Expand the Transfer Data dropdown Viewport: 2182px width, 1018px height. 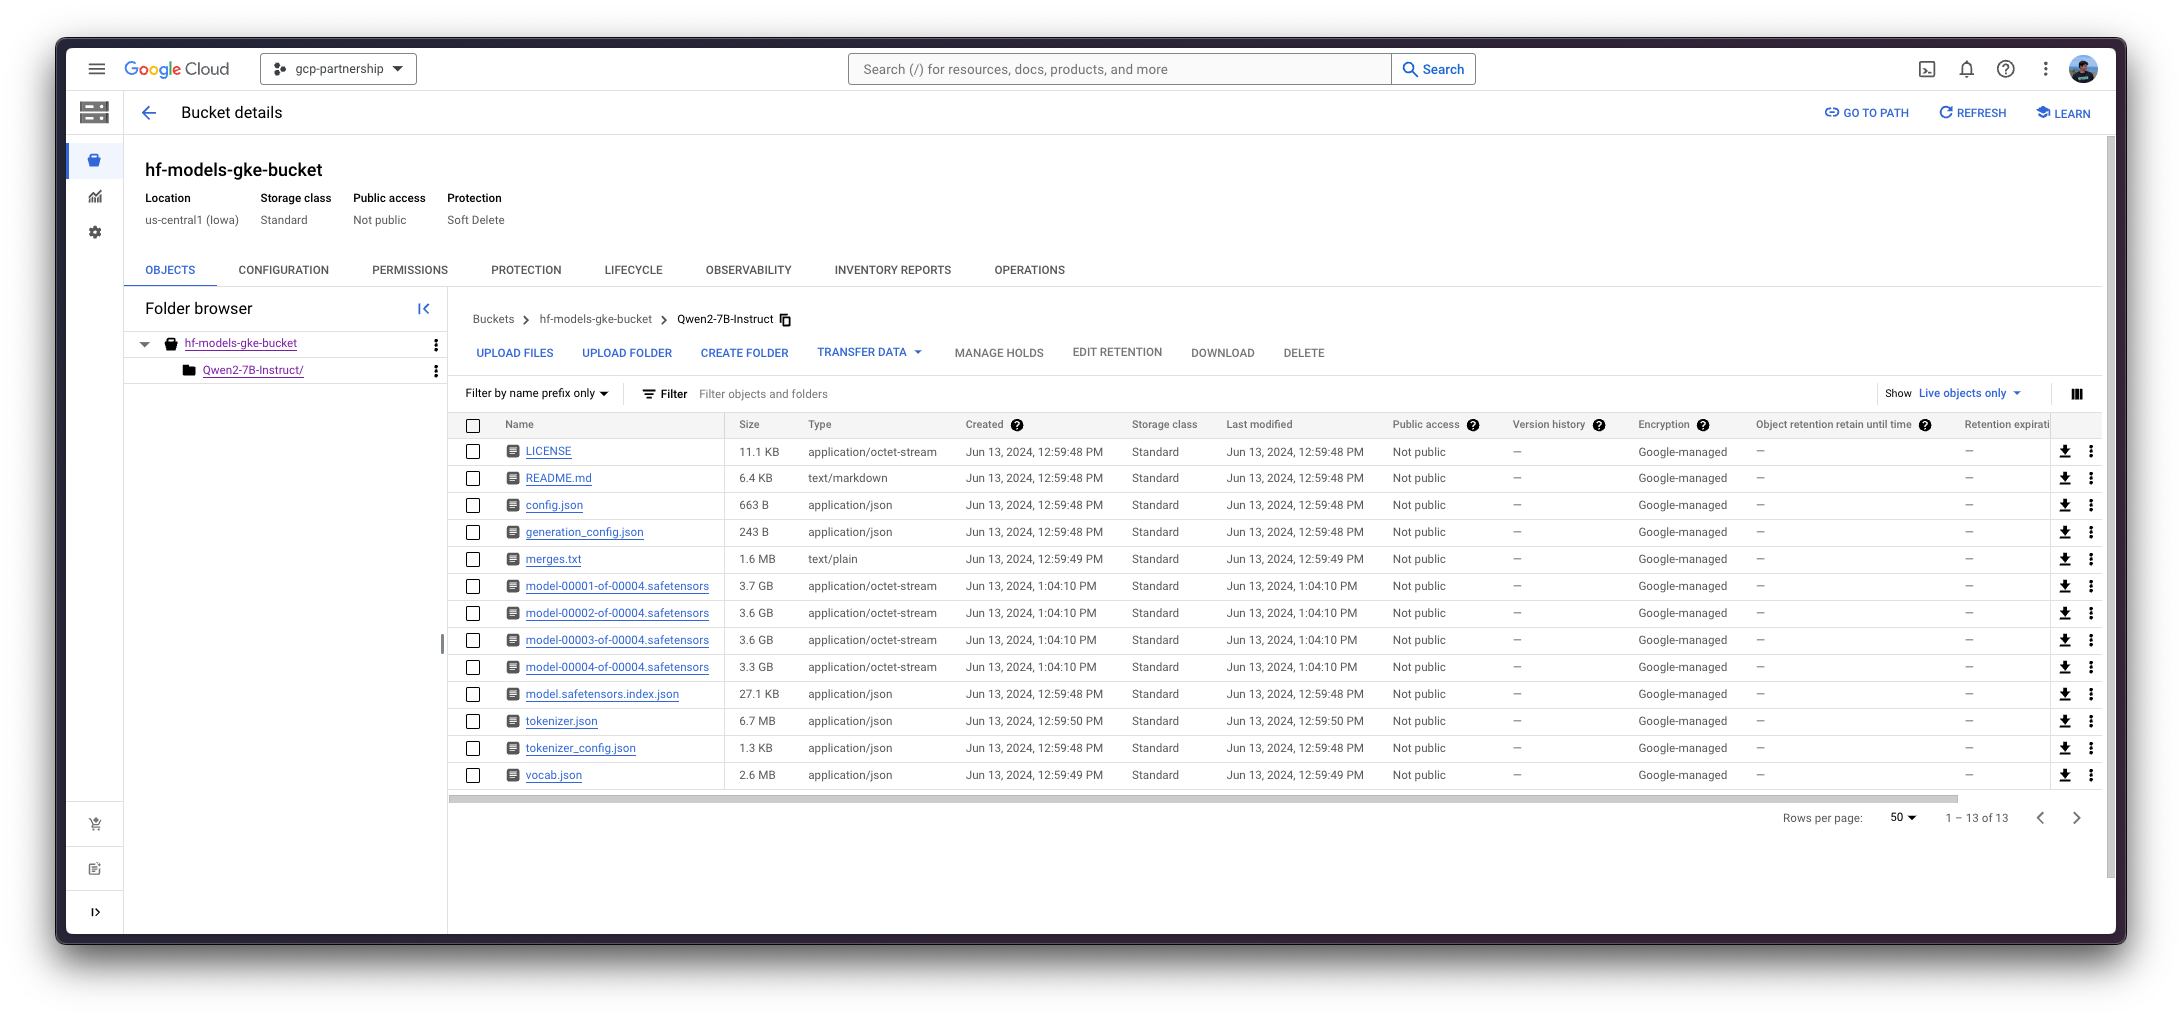click(869, 352)
